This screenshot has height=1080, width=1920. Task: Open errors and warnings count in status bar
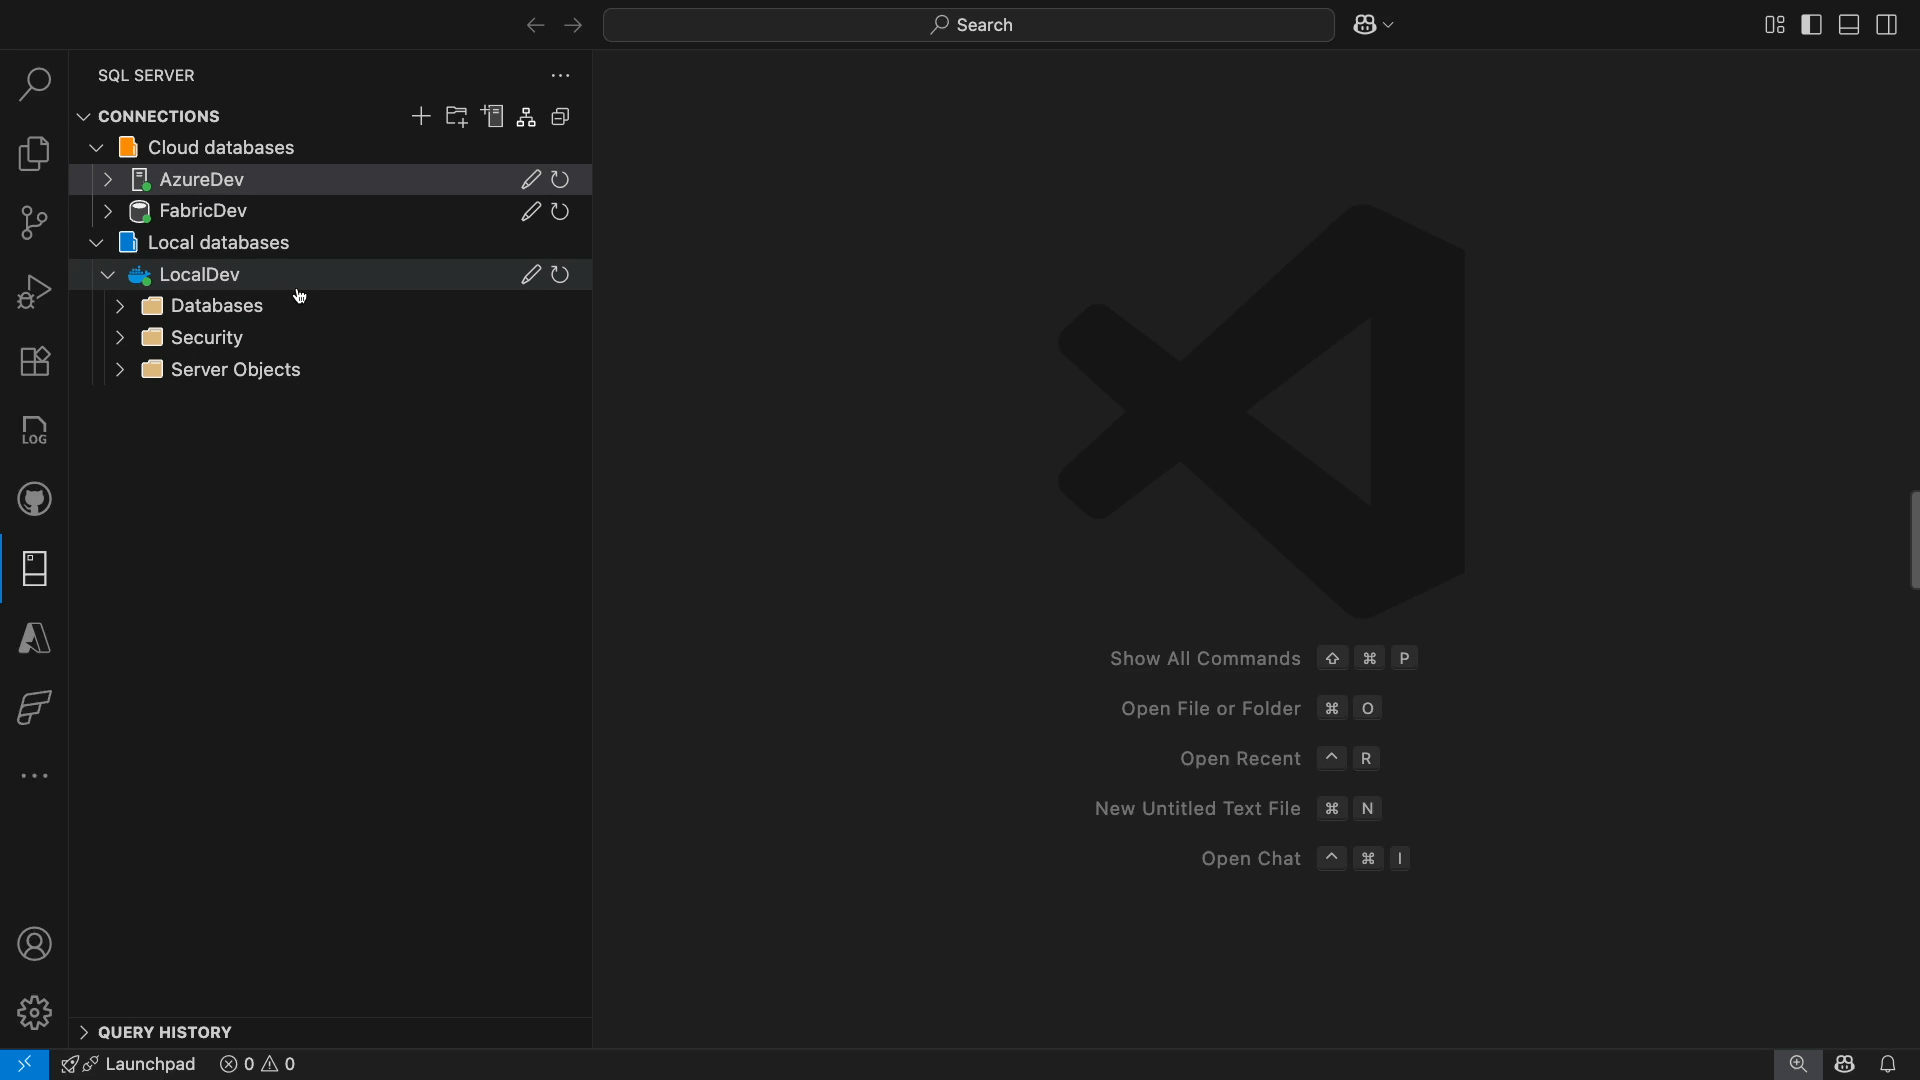tap(258, 1064)
